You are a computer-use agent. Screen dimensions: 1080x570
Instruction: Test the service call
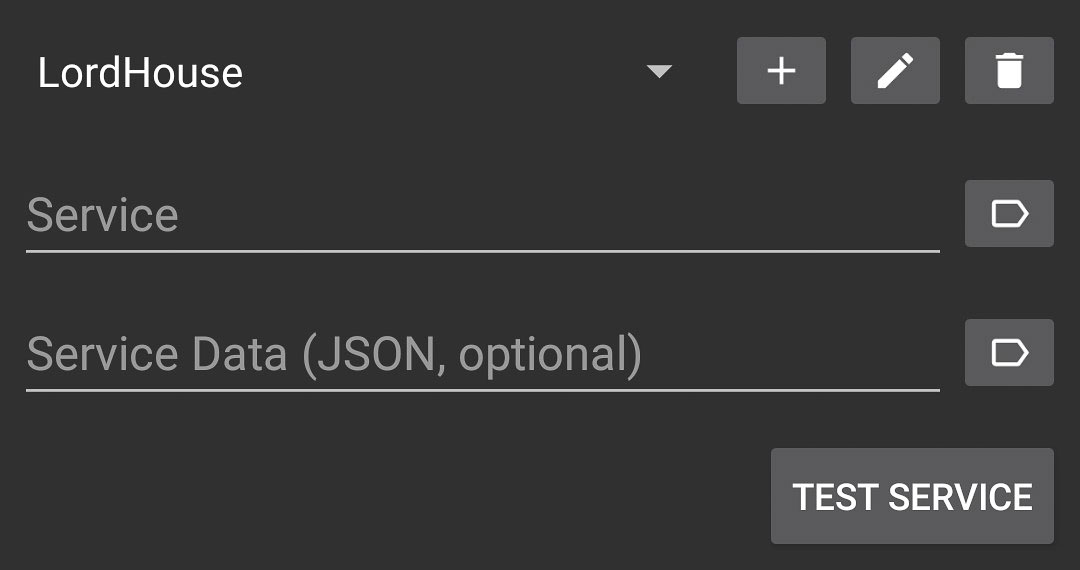912,496
